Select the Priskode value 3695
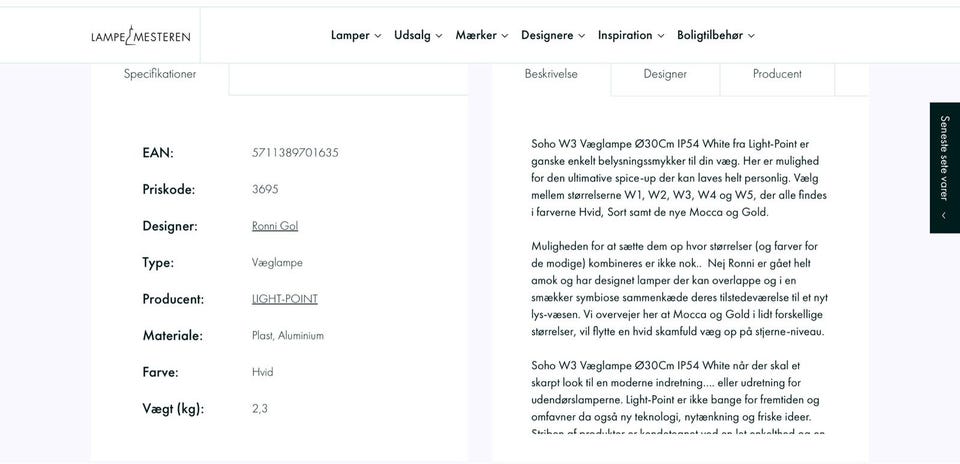This screenshot has height=464, width=960. click(x=265, y=189)
